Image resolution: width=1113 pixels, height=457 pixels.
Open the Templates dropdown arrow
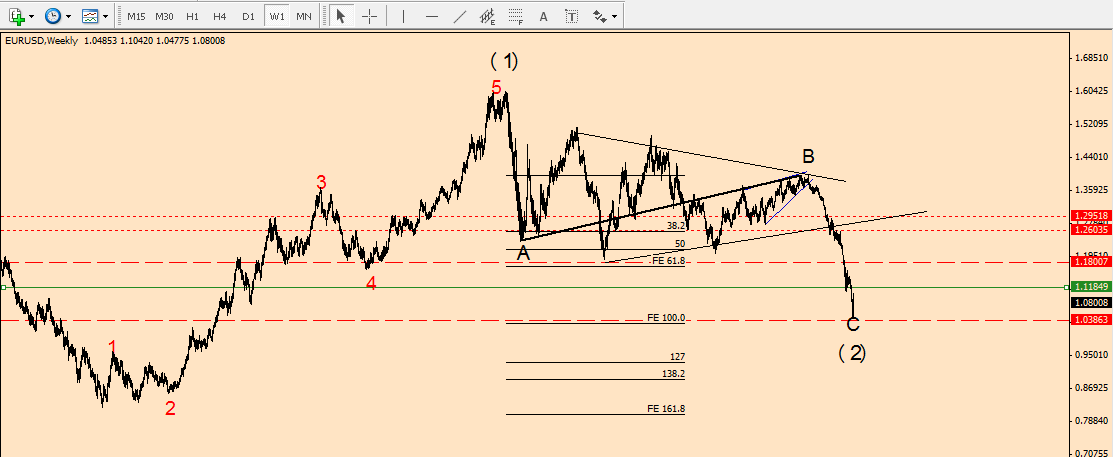tap(106, 16)
